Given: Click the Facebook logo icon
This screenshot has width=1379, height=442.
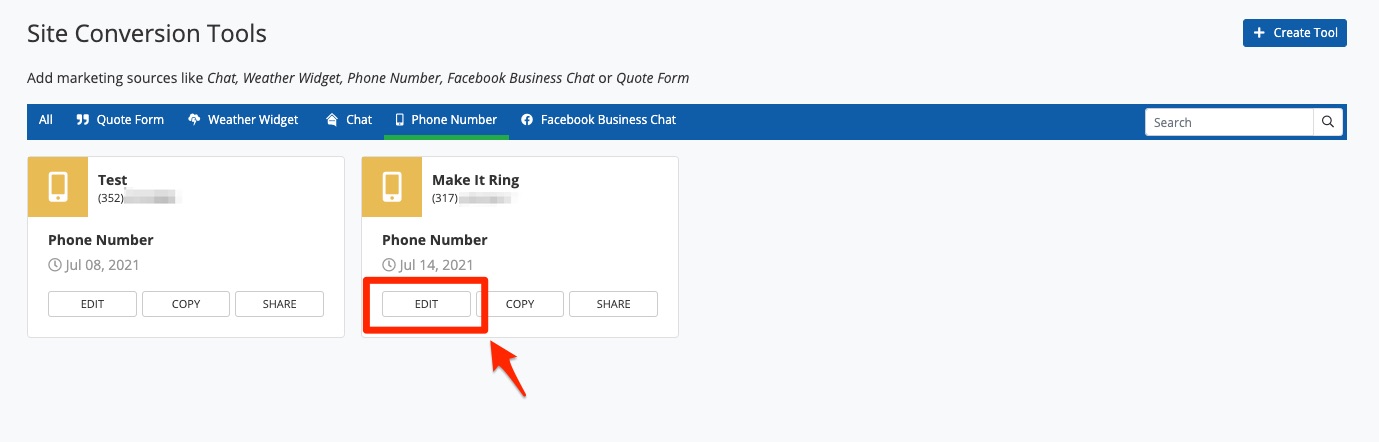Looking at the screenshot, I should pyautogui.click(x=527, y=120).
